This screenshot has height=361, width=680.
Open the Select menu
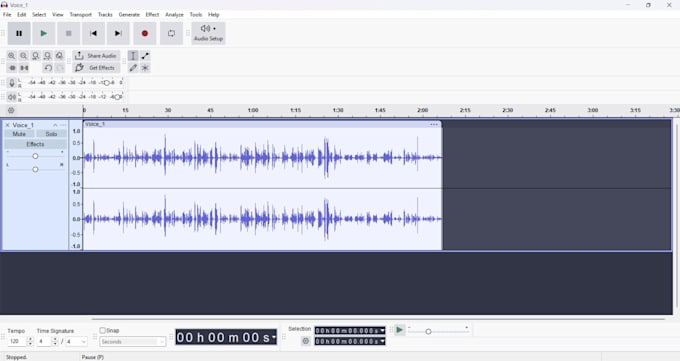pos(39,15)
